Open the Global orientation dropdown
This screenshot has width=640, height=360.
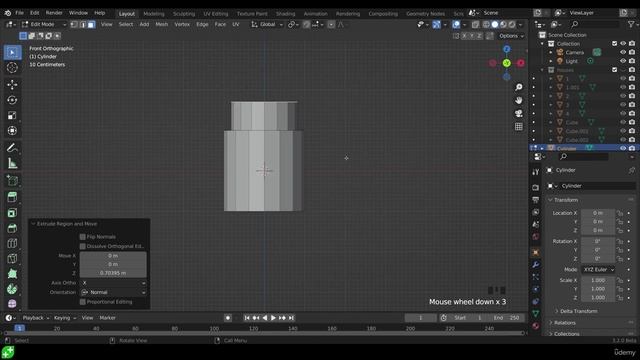[267, 24]
